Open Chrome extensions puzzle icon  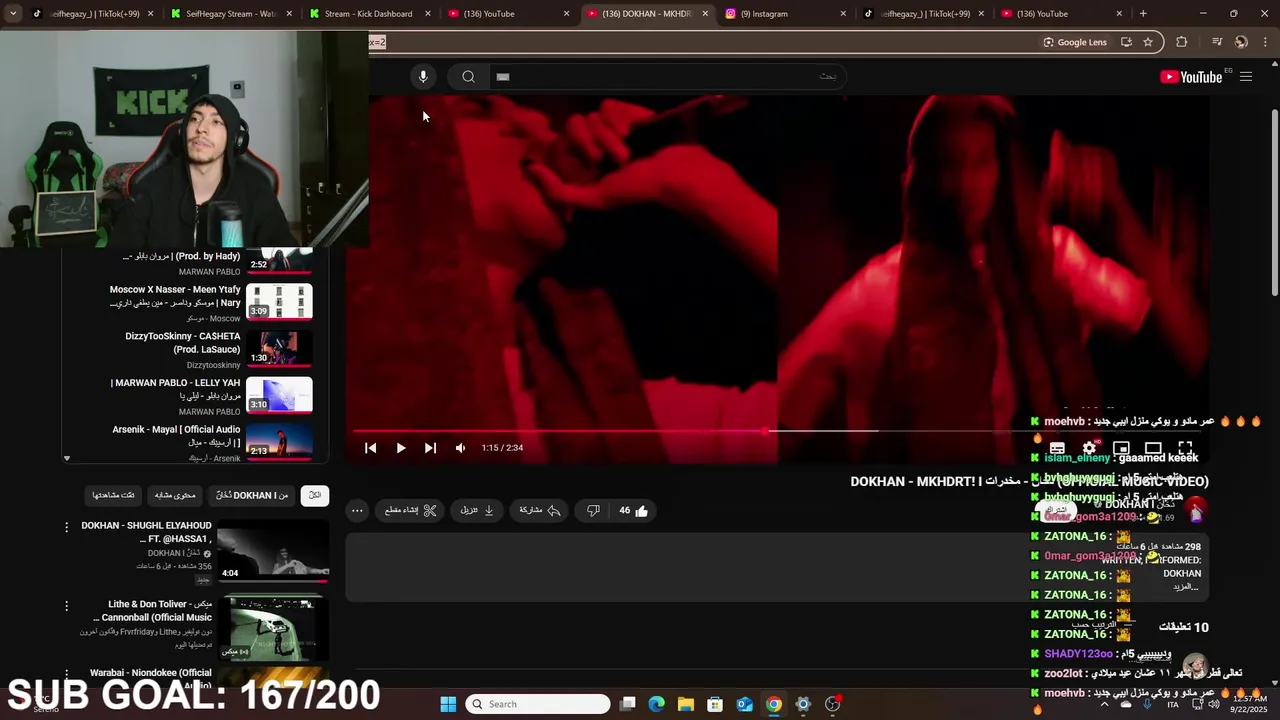pyautogui.click(x=1182, y=42)
